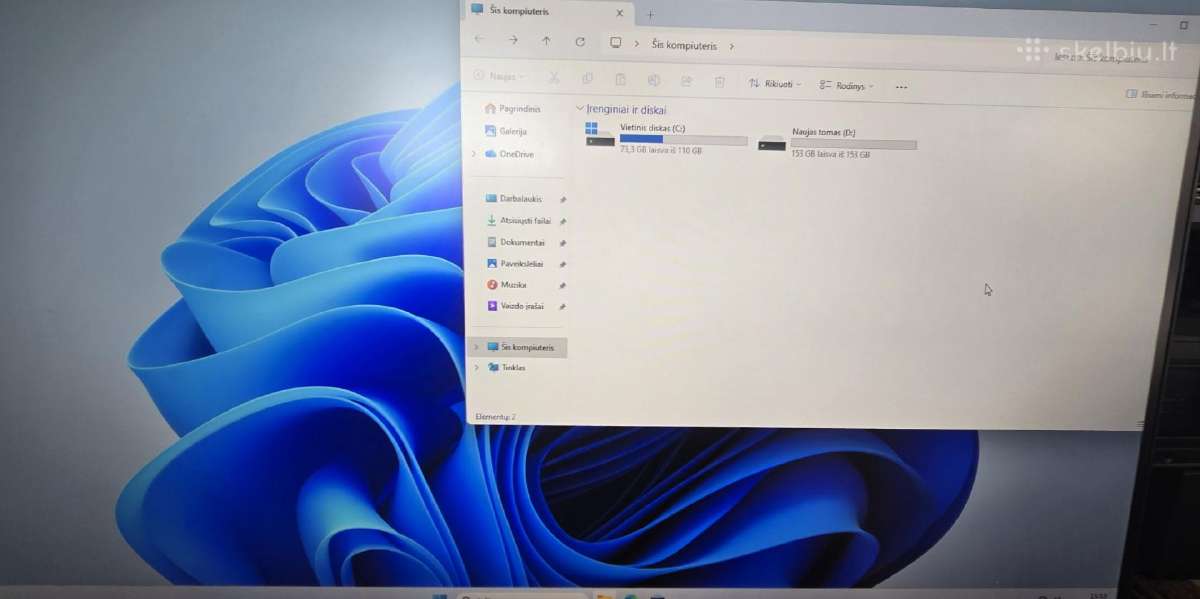Open Dokumentai quick access folder

[x=516, y=242]
